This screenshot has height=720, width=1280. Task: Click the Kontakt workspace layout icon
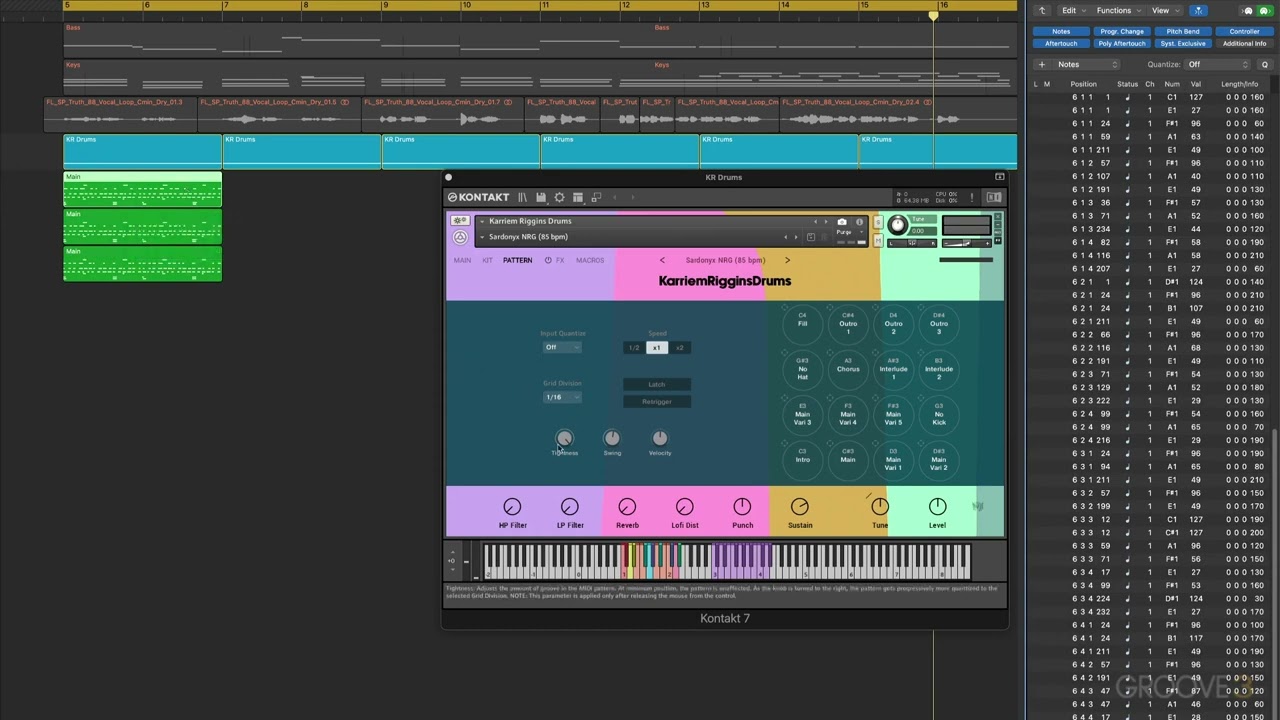click(577, 197)
